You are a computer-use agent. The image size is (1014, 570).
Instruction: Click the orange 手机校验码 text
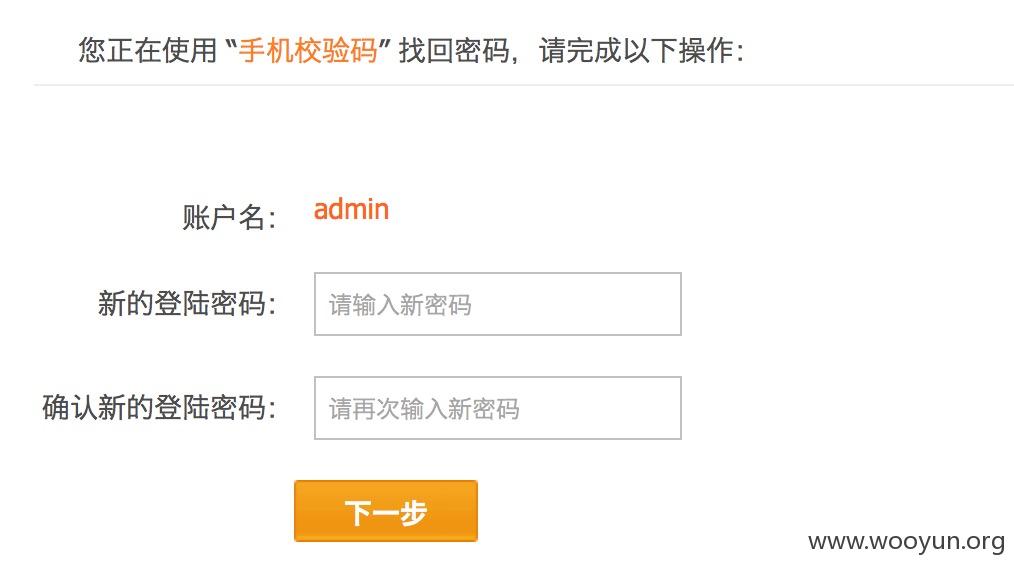point(308,50)
